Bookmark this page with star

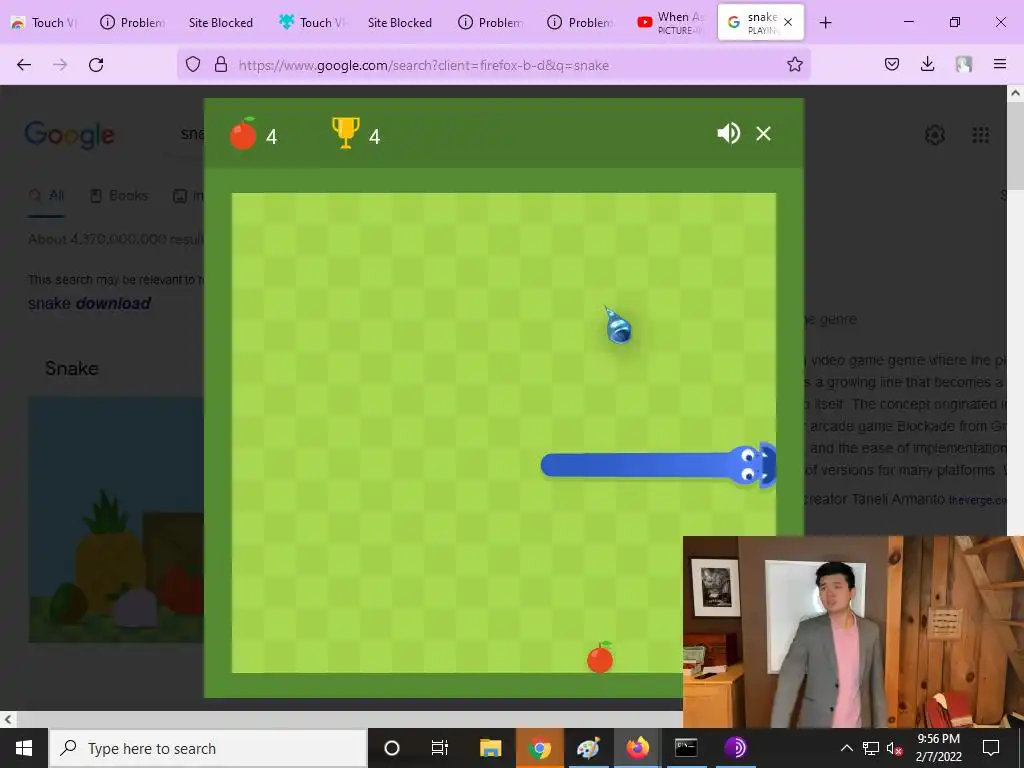(795, 65)
